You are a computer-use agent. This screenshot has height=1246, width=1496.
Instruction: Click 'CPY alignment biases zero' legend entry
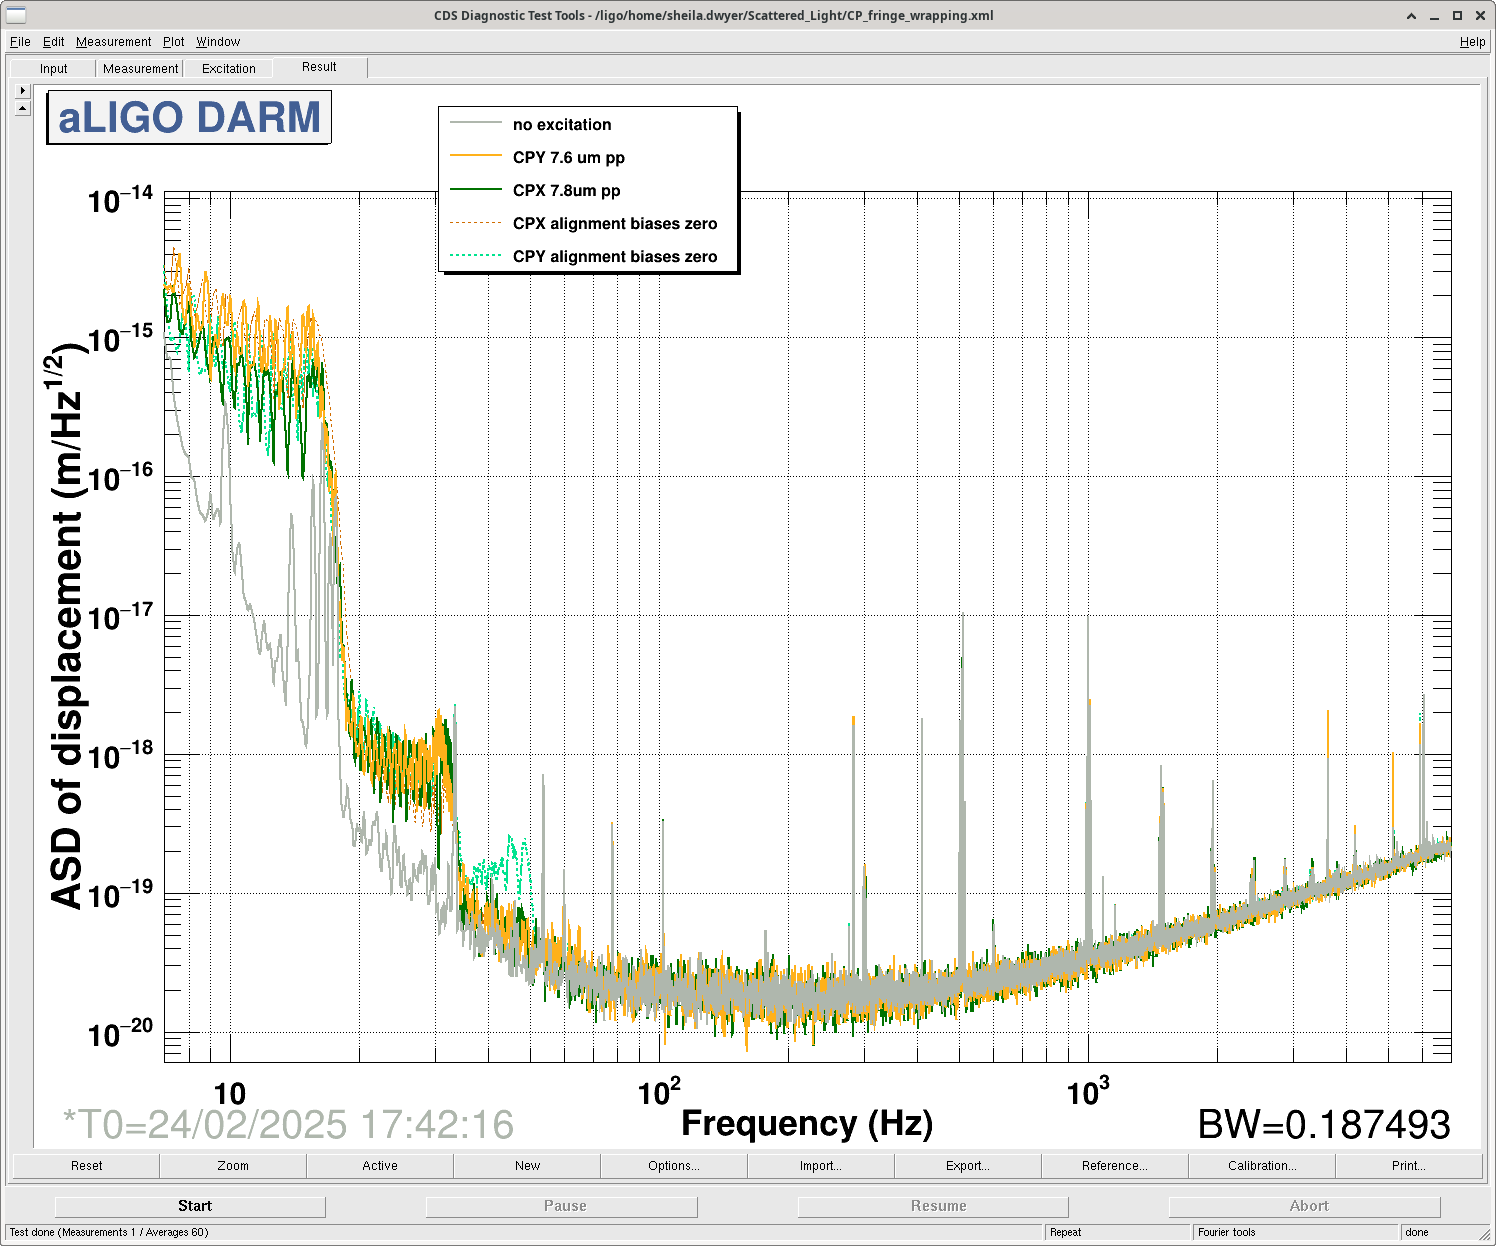click(x=615, y=257)
